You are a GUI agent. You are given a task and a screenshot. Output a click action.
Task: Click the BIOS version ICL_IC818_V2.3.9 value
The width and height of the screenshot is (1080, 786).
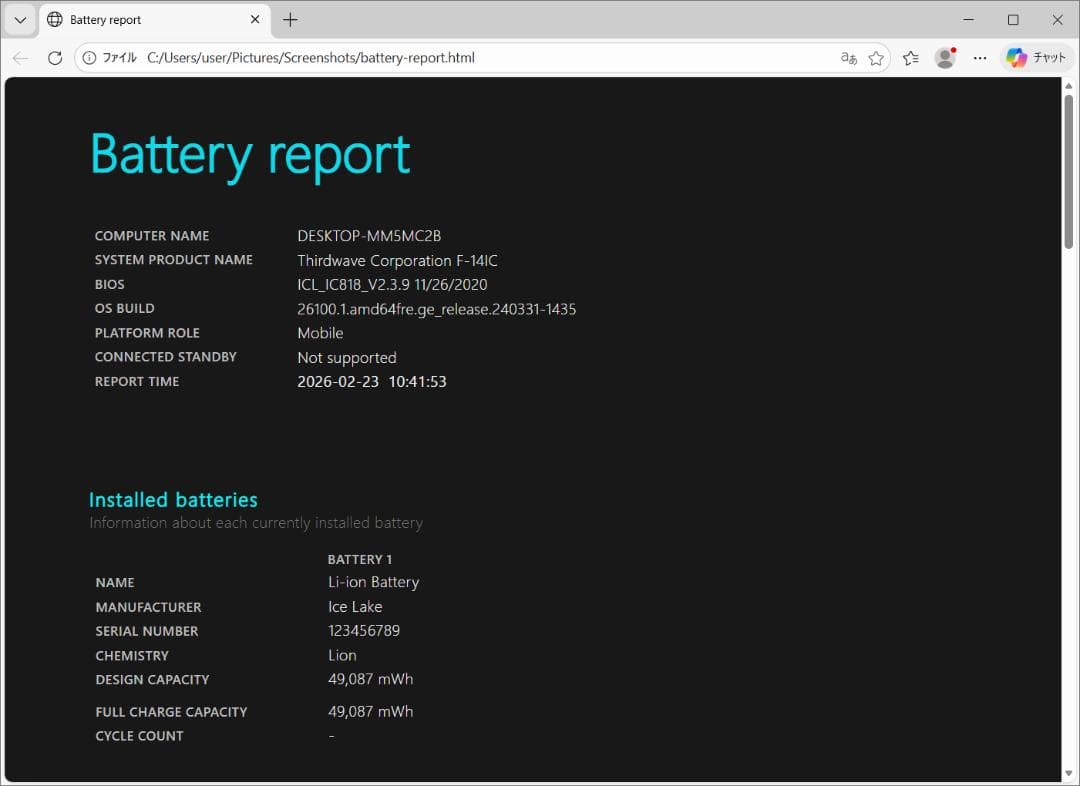click(392, 285)
